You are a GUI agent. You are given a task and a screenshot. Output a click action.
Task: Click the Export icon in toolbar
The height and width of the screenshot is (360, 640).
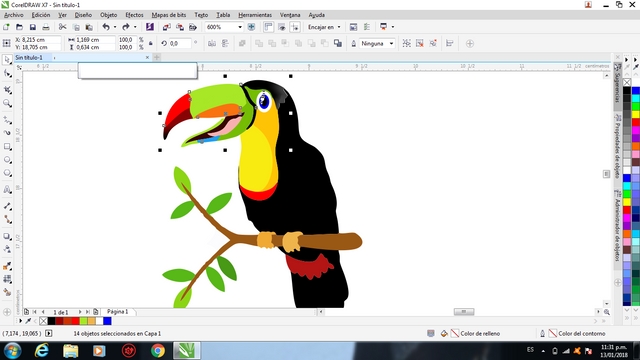tap(180, 27)
